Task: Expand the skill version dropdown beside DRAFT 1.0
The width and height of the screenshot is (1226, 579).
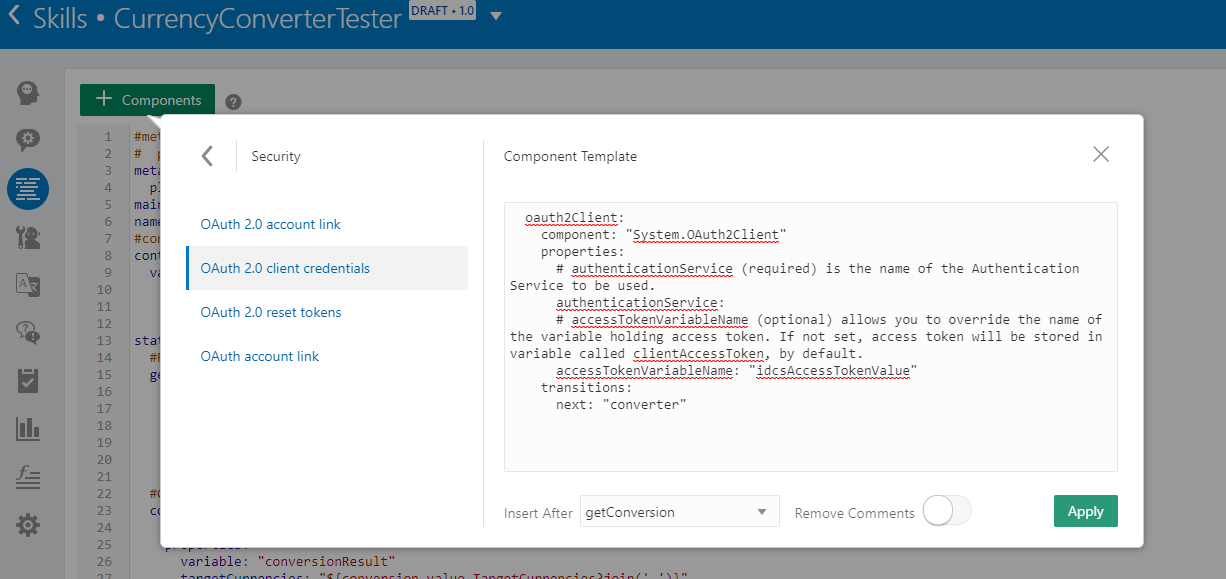Action: tap(495, 16)
